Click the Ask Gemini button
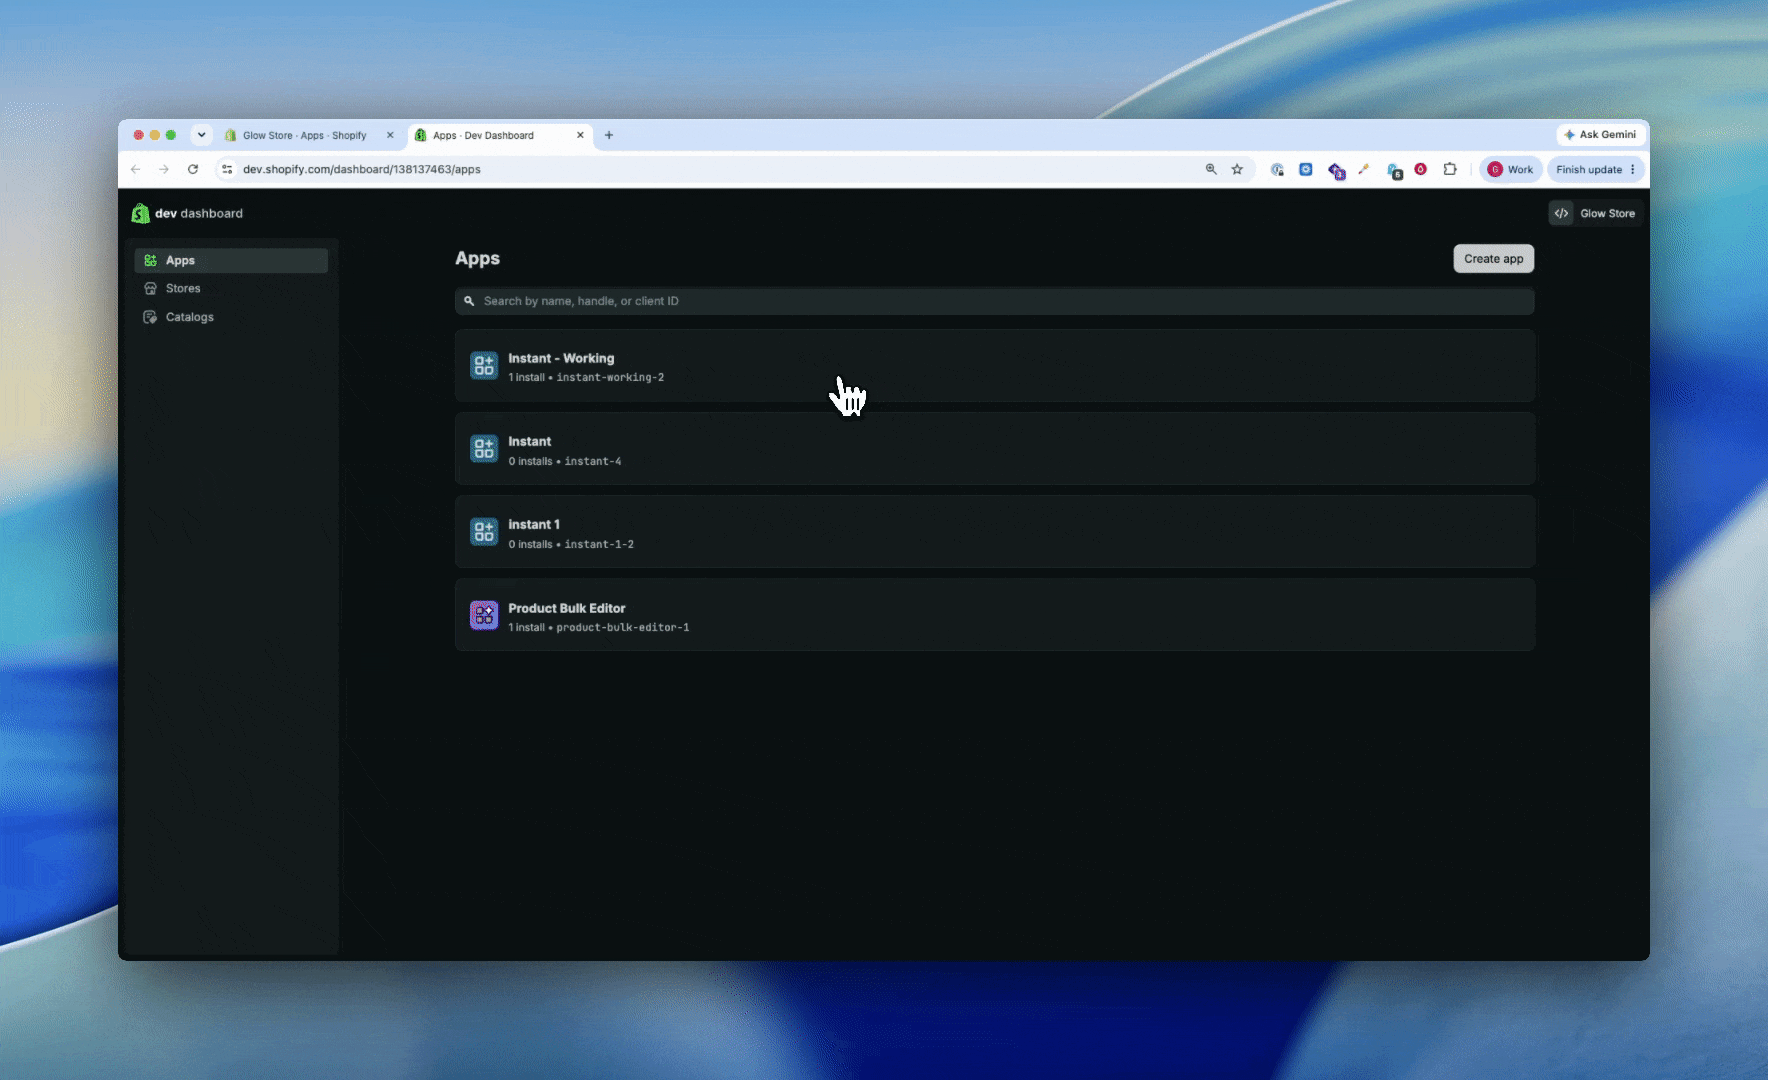Viewport: 1768px width, 1080px height. 1601,135
